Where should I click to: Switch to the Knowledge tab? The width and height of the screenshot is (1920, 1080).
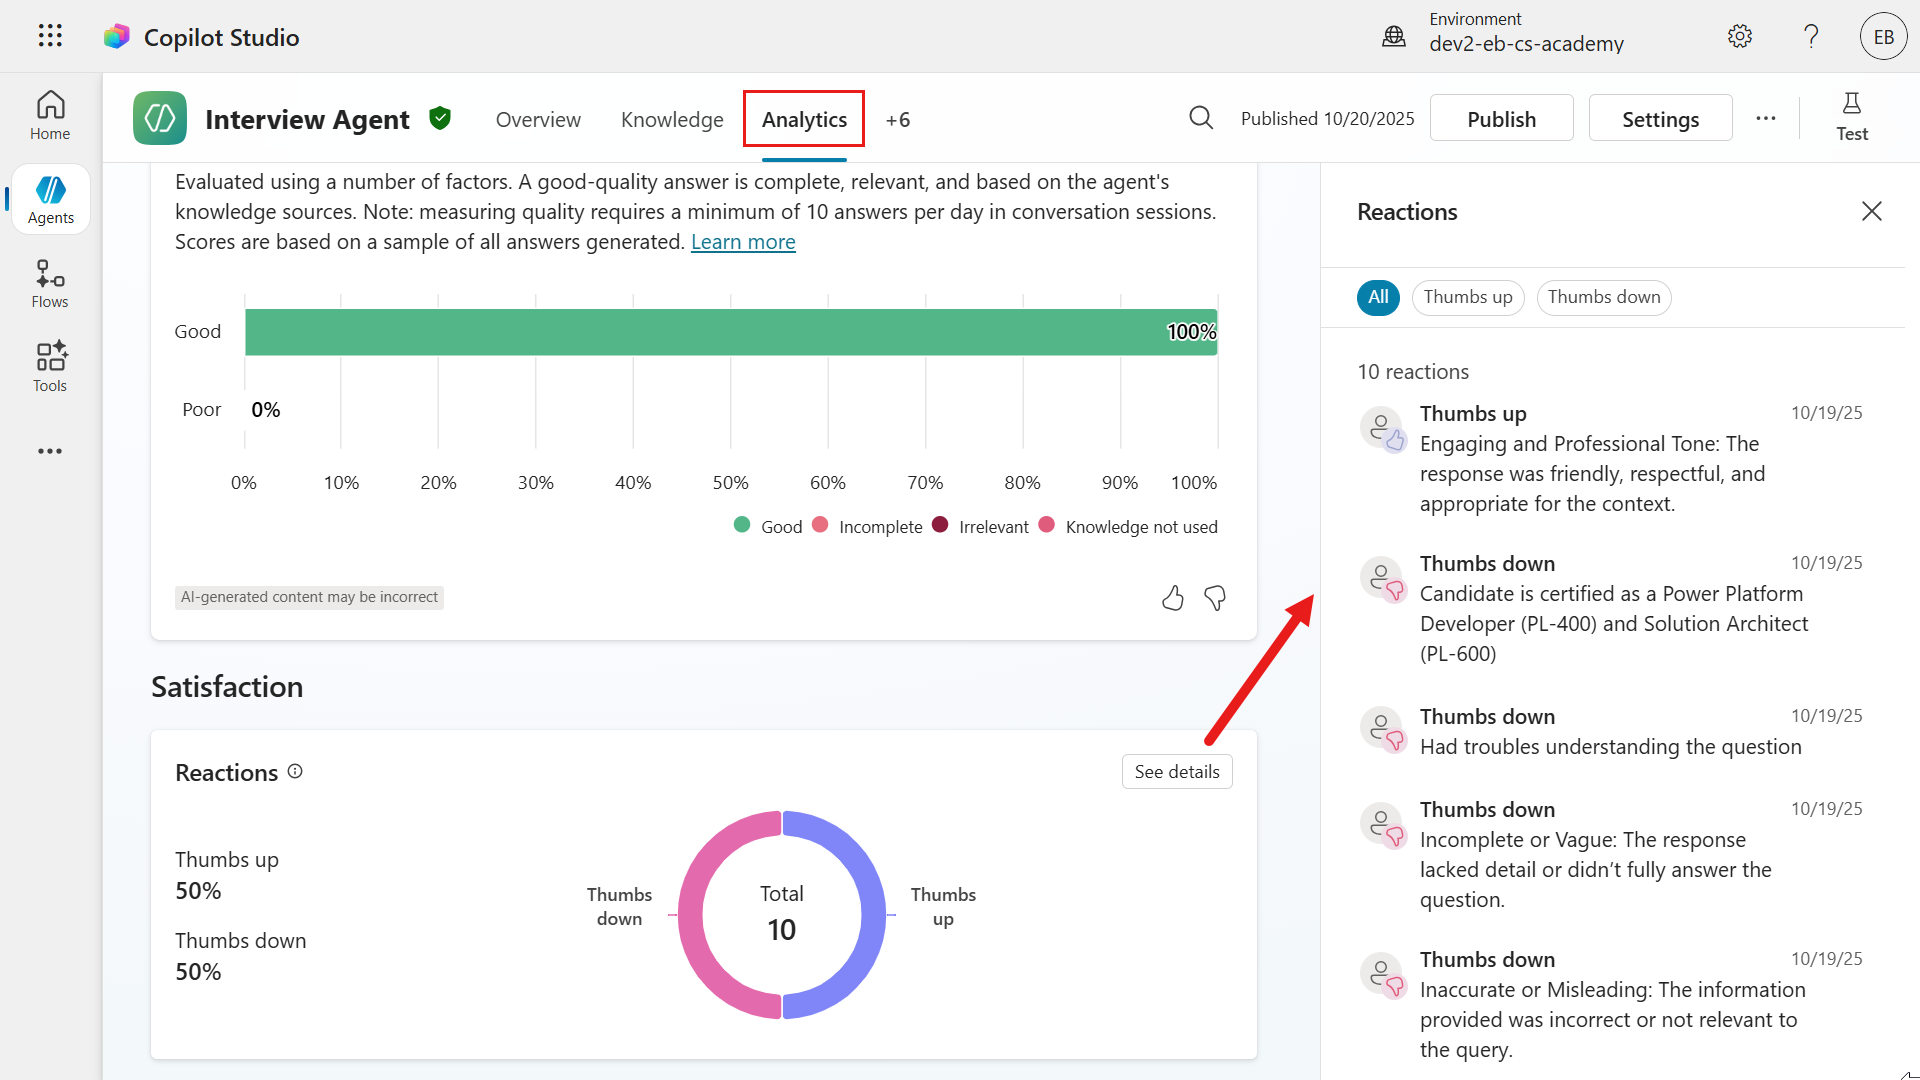pyautogui.click(x=672, y=119)
